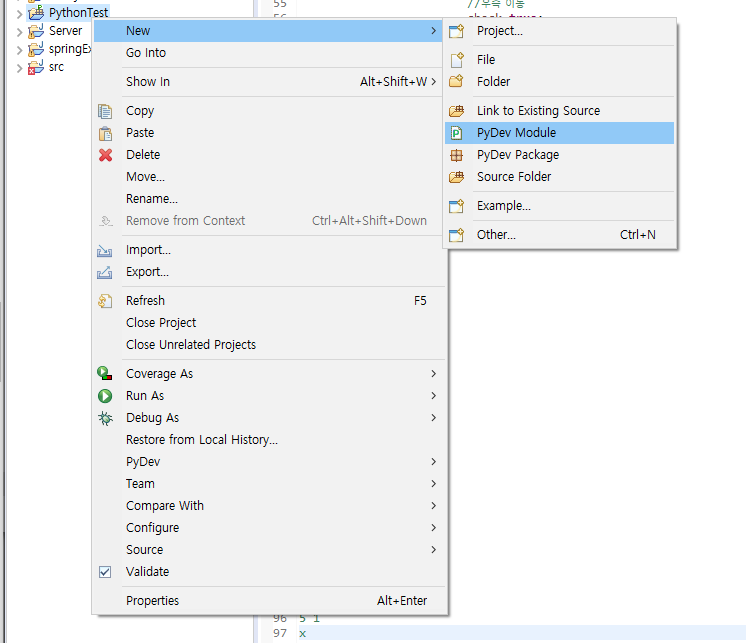Click the Coverage As icon

(x=105, y=374)
